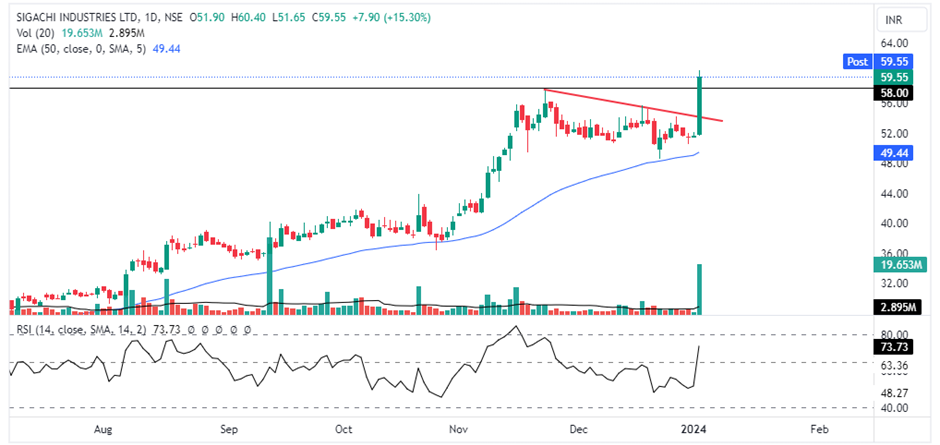Click the green 59.55 last price label
This screenshot has width=940, height=445.
point(893,77)
